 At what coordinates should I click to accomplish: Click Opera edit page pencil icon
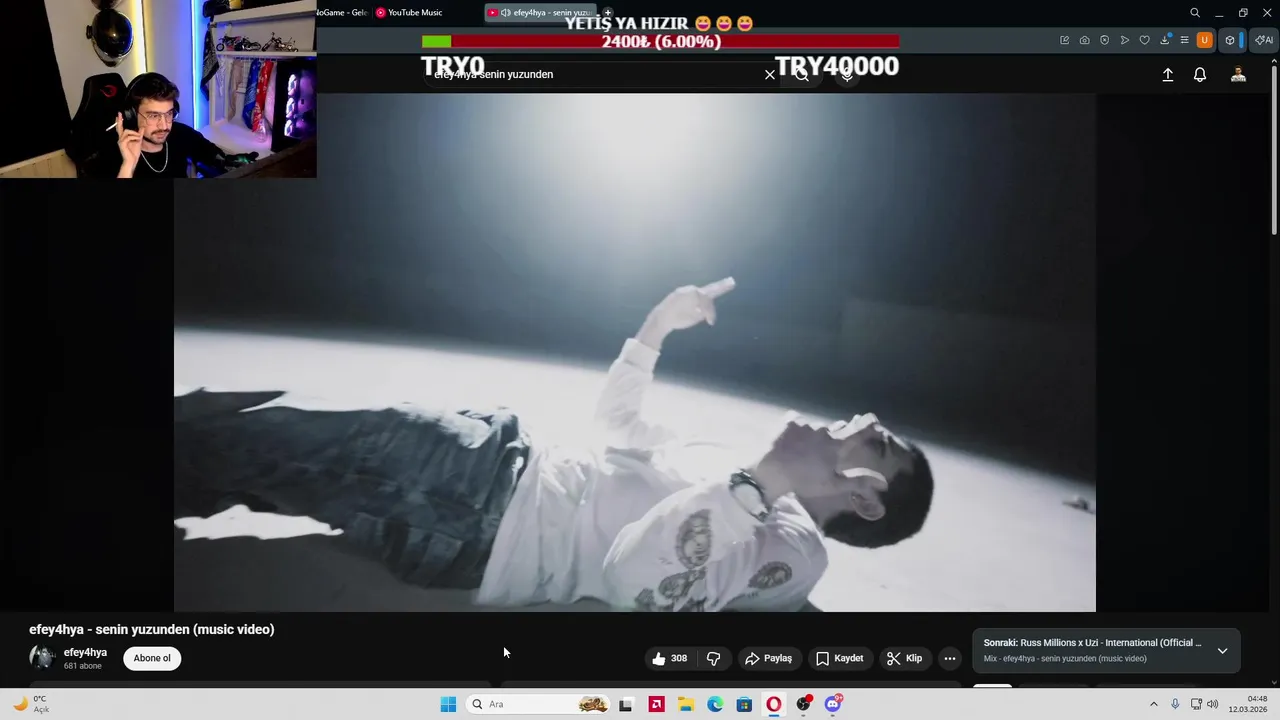1065,40
